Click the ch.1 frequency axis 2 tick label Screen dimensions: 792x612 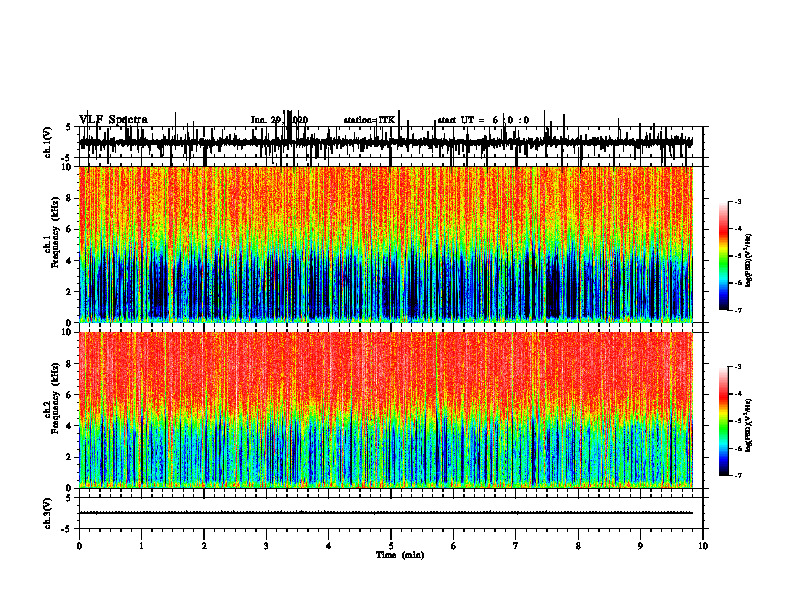pos(70,292)
